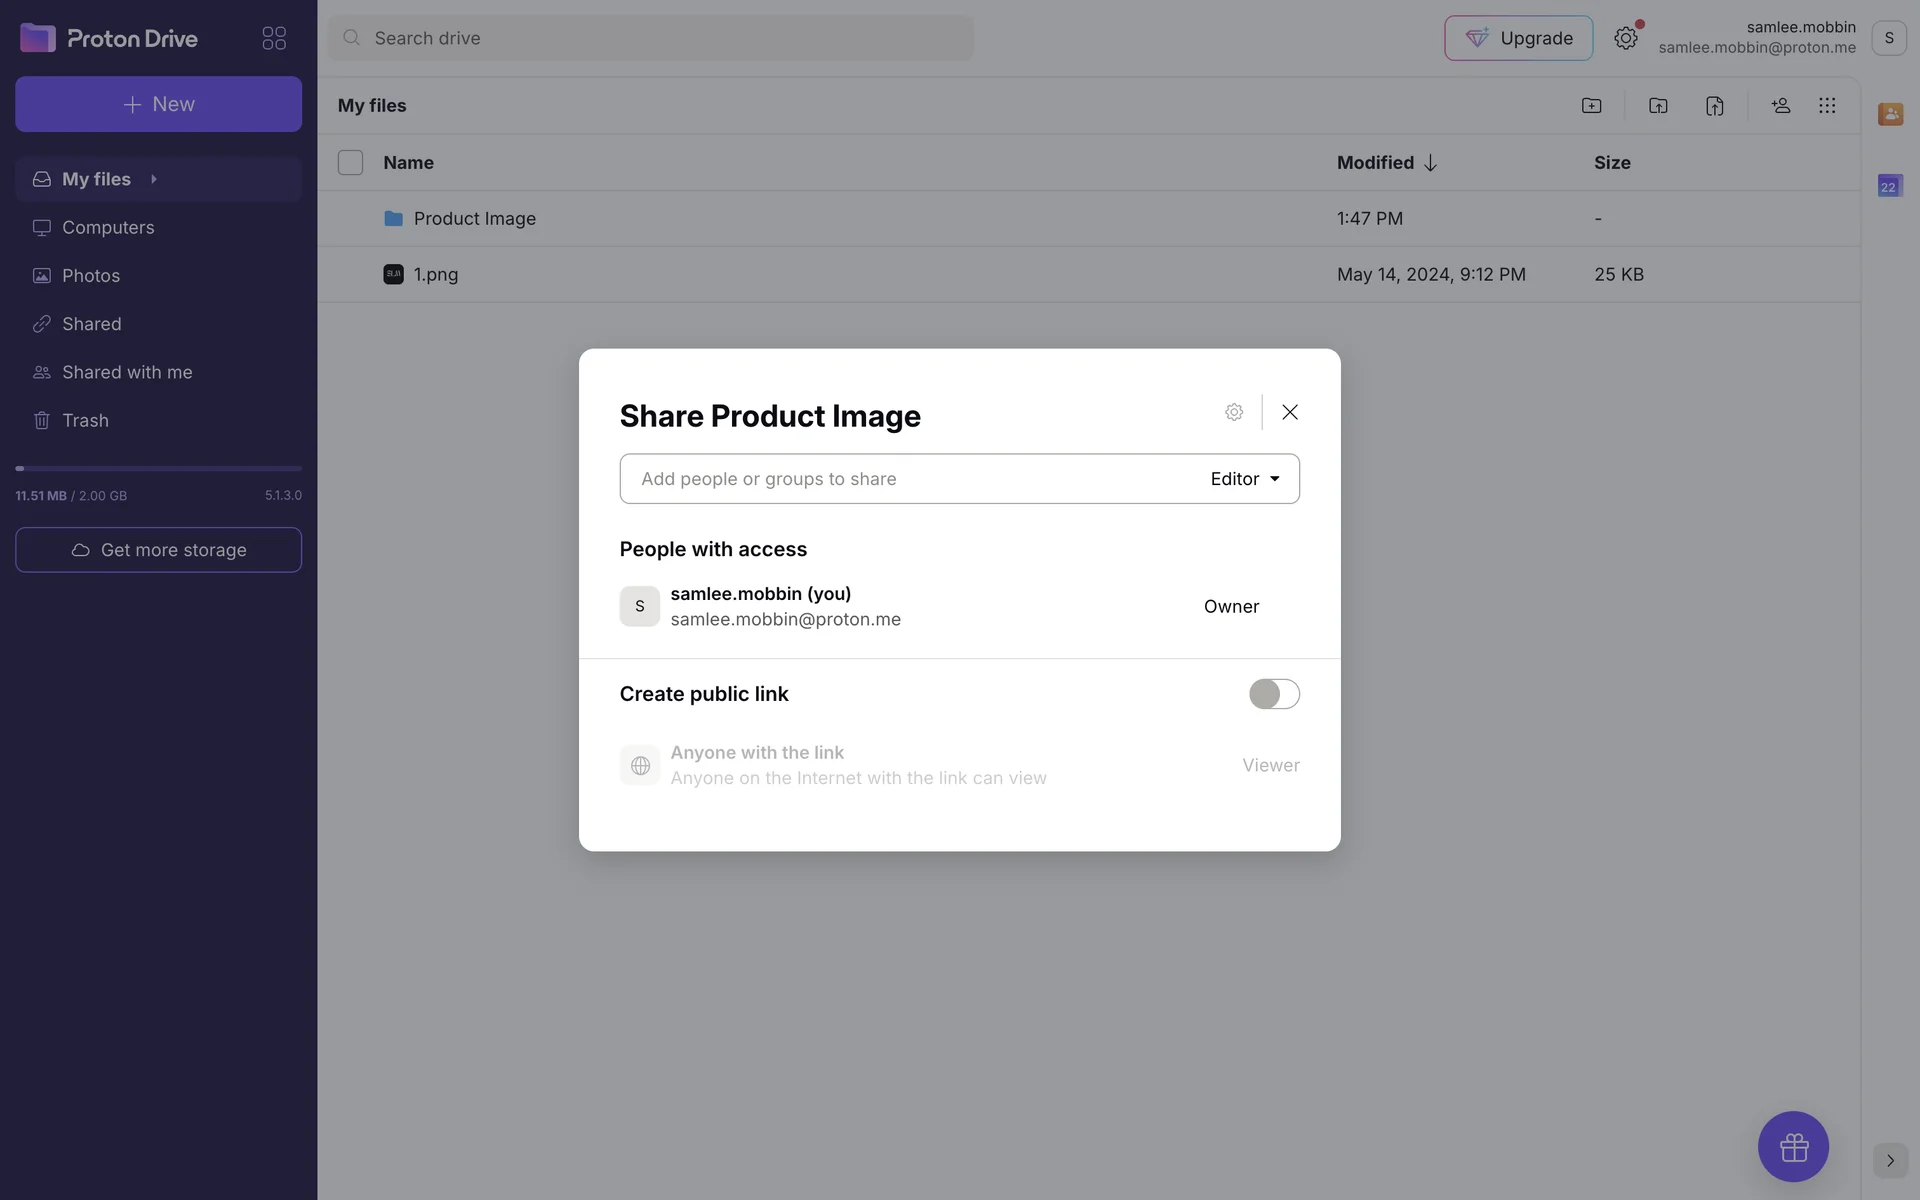1920x1200 pixels.
Task: Click the upload folder toolbar icon
Action: pyautogui.click(x=1658, y=106)
